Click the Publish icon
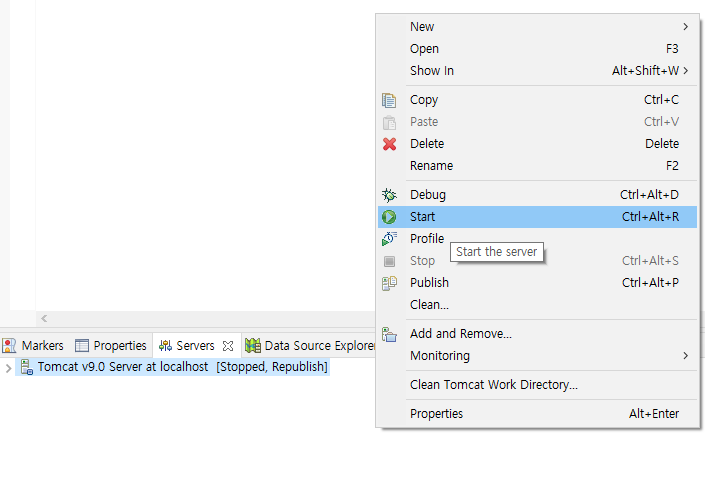This screenshot has width=705, height=492. tap(389, 283)
